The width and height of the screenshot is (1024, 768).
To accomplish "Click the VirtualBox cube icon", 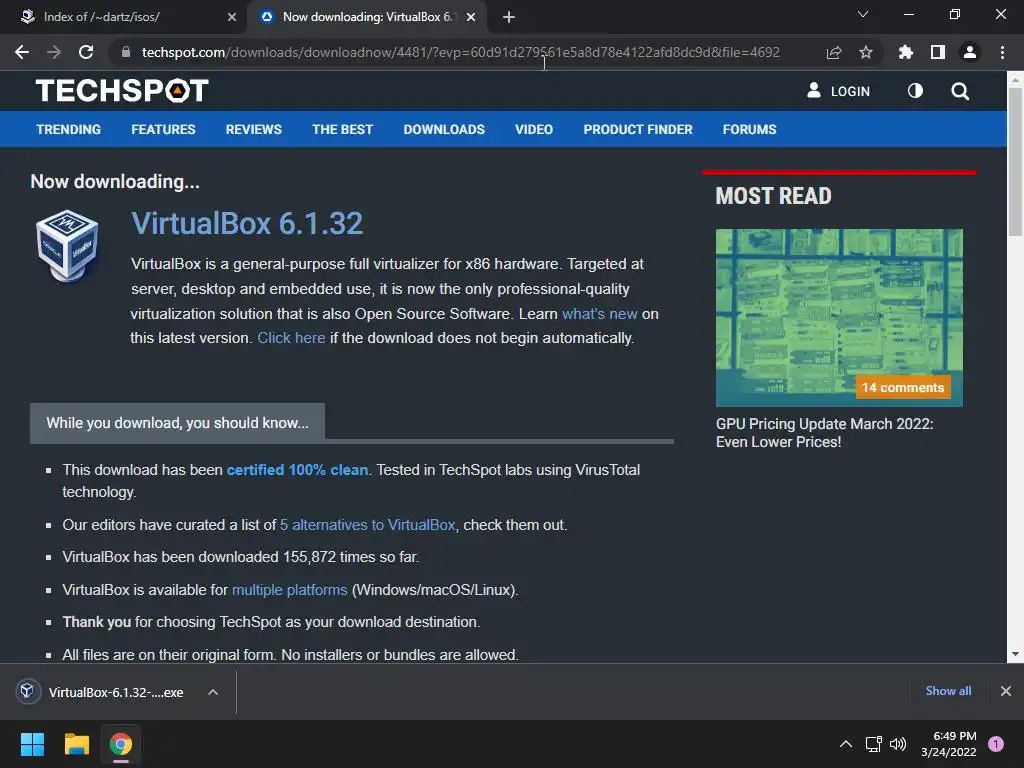I will [67, 246].
